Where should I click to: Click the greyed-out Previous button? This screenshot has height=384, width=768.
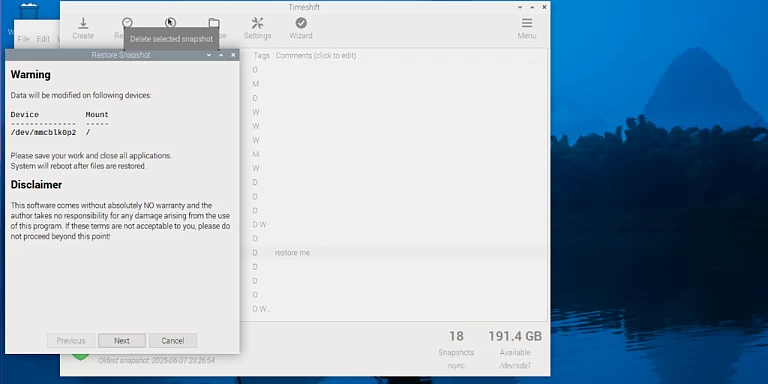click(x=71, y=341)
